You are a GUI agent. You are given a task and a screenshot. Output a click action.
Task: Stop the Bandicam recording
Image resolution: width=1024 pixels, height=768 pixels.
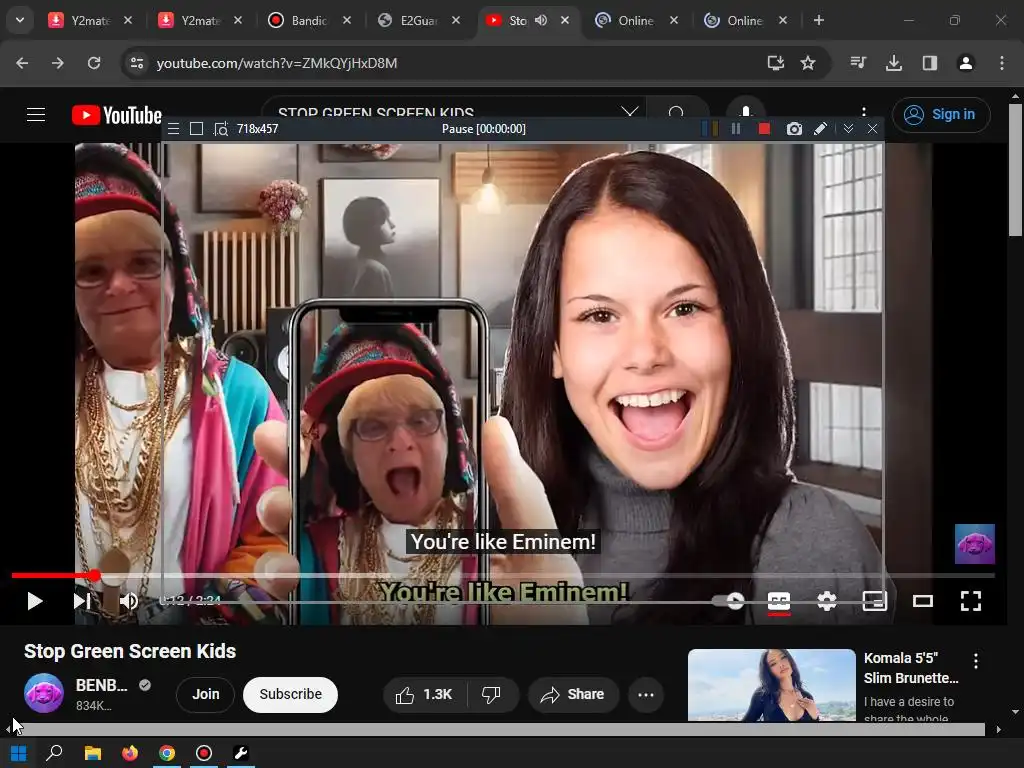(x=764, y=129)
